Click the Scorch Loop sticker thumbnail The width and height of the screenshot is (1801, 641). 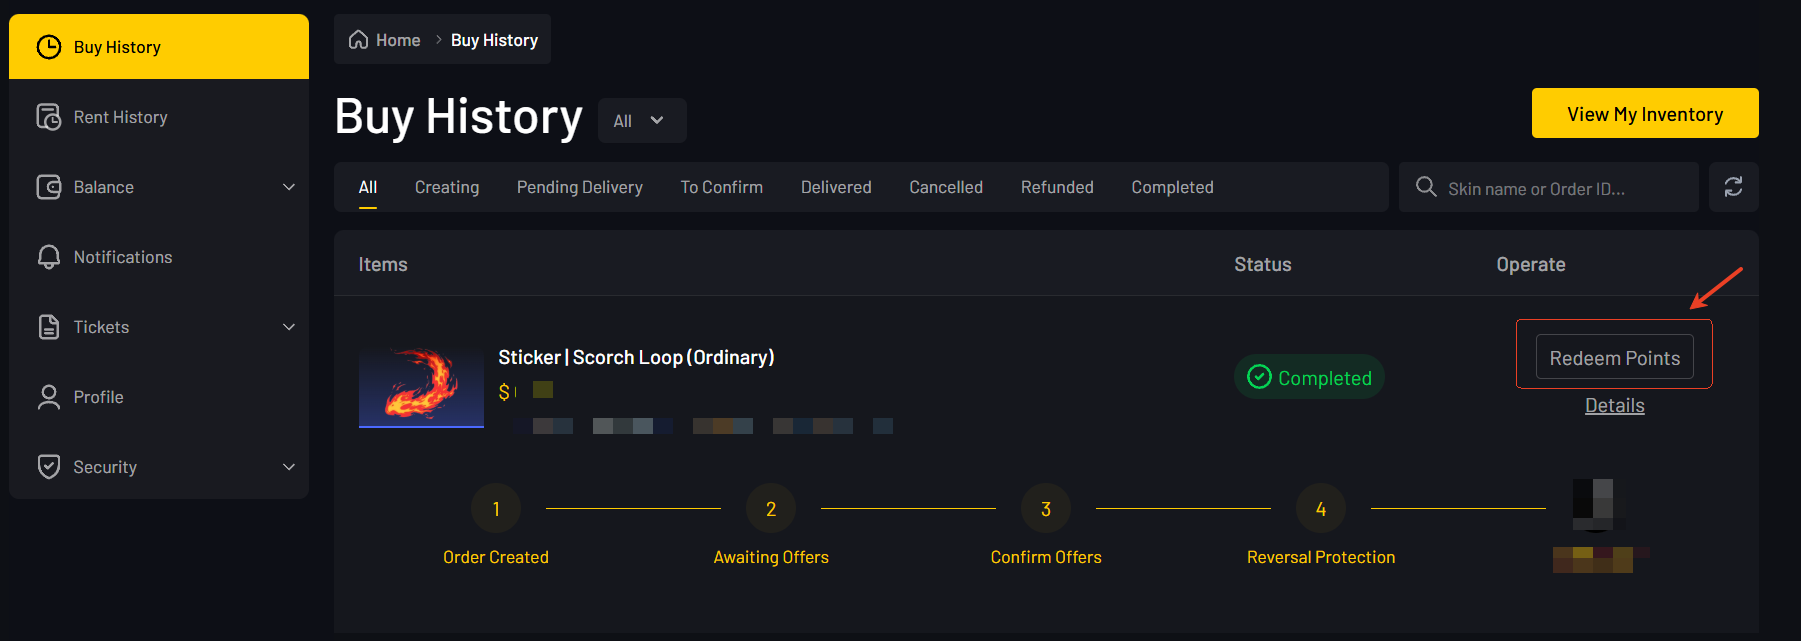[x=421, y=387]
